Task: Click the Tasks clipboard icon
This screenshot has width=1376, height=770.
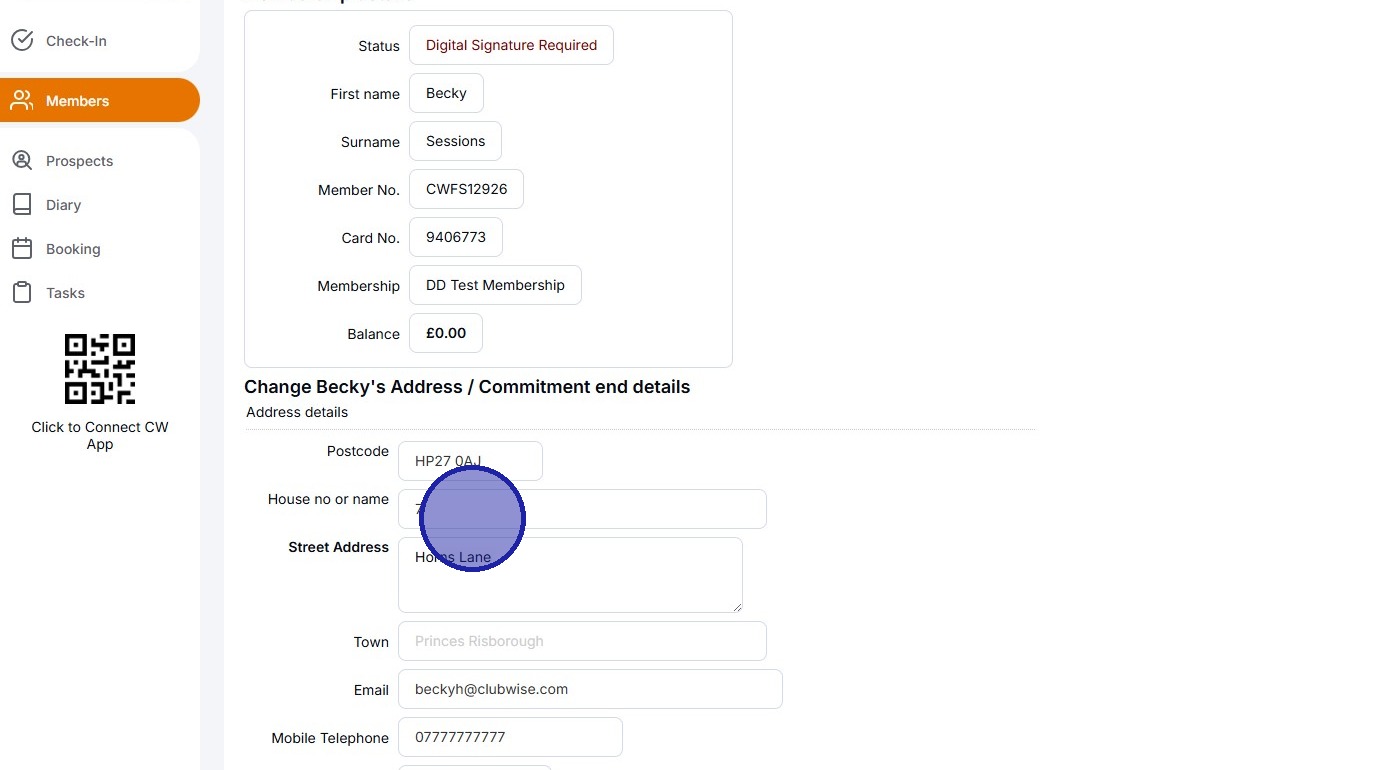Action: [22, 293]
